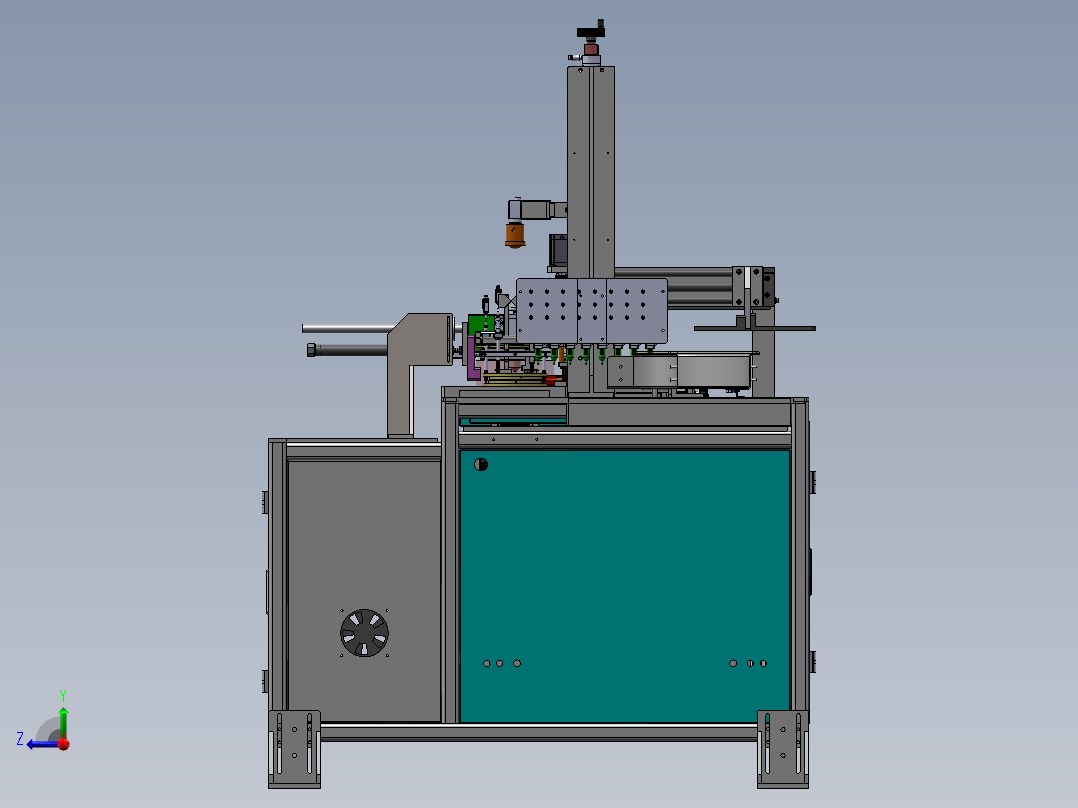Select the gray camera body above orange lens
Image resolution: width=1078 pixels, height=808 pixels.
coord(531,210)
